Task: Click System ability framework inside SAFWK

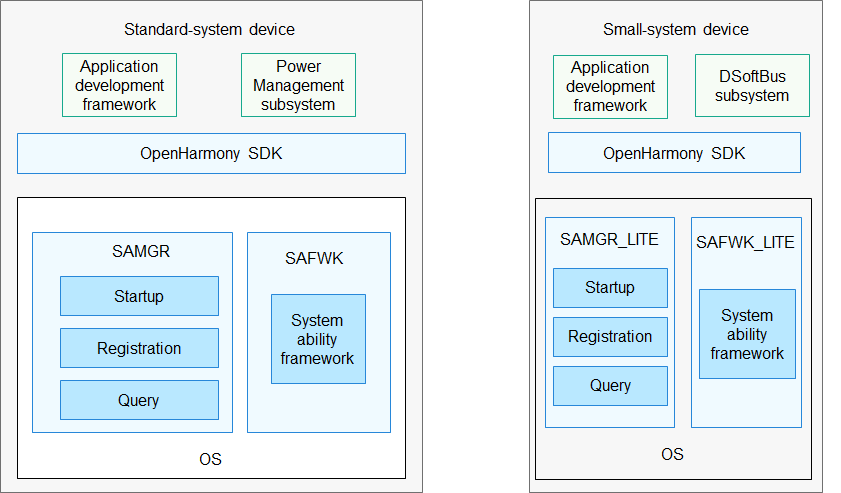Action: click(318, 339)
